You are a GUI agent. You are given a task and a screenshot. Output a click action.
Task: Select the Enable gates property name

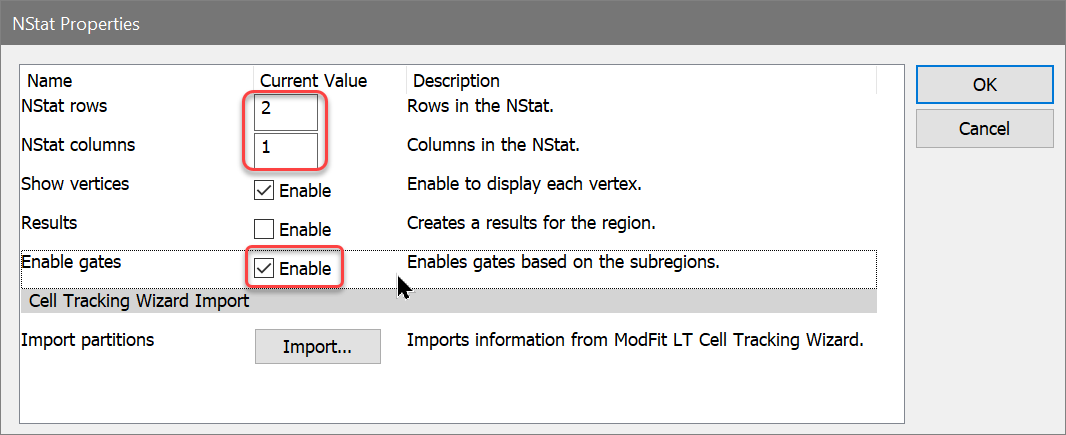[x=71, y=262]
